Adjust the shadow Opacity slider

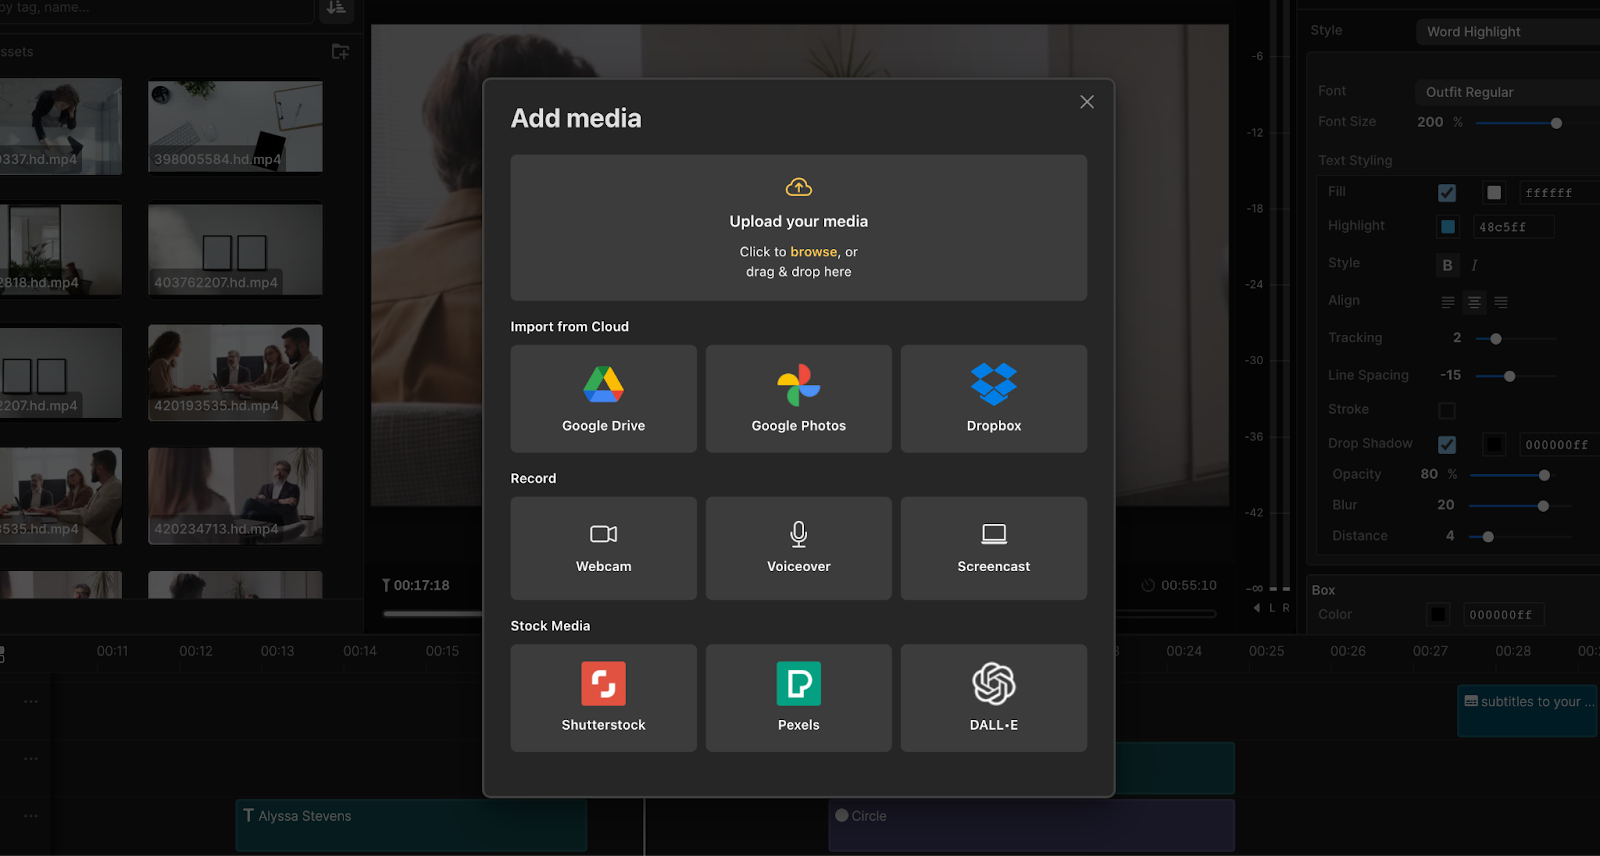click(1544, 475)
